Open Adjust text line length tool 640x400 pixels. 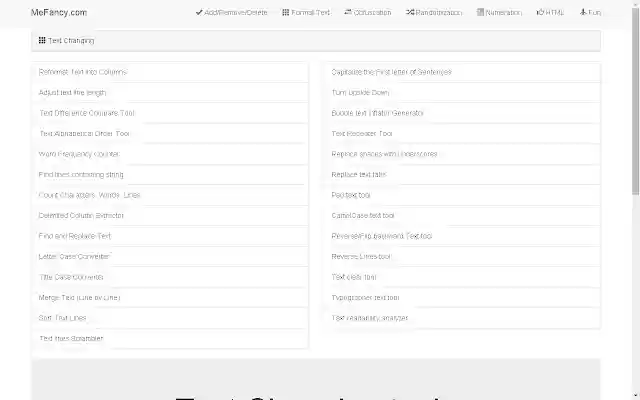point(72,93)
